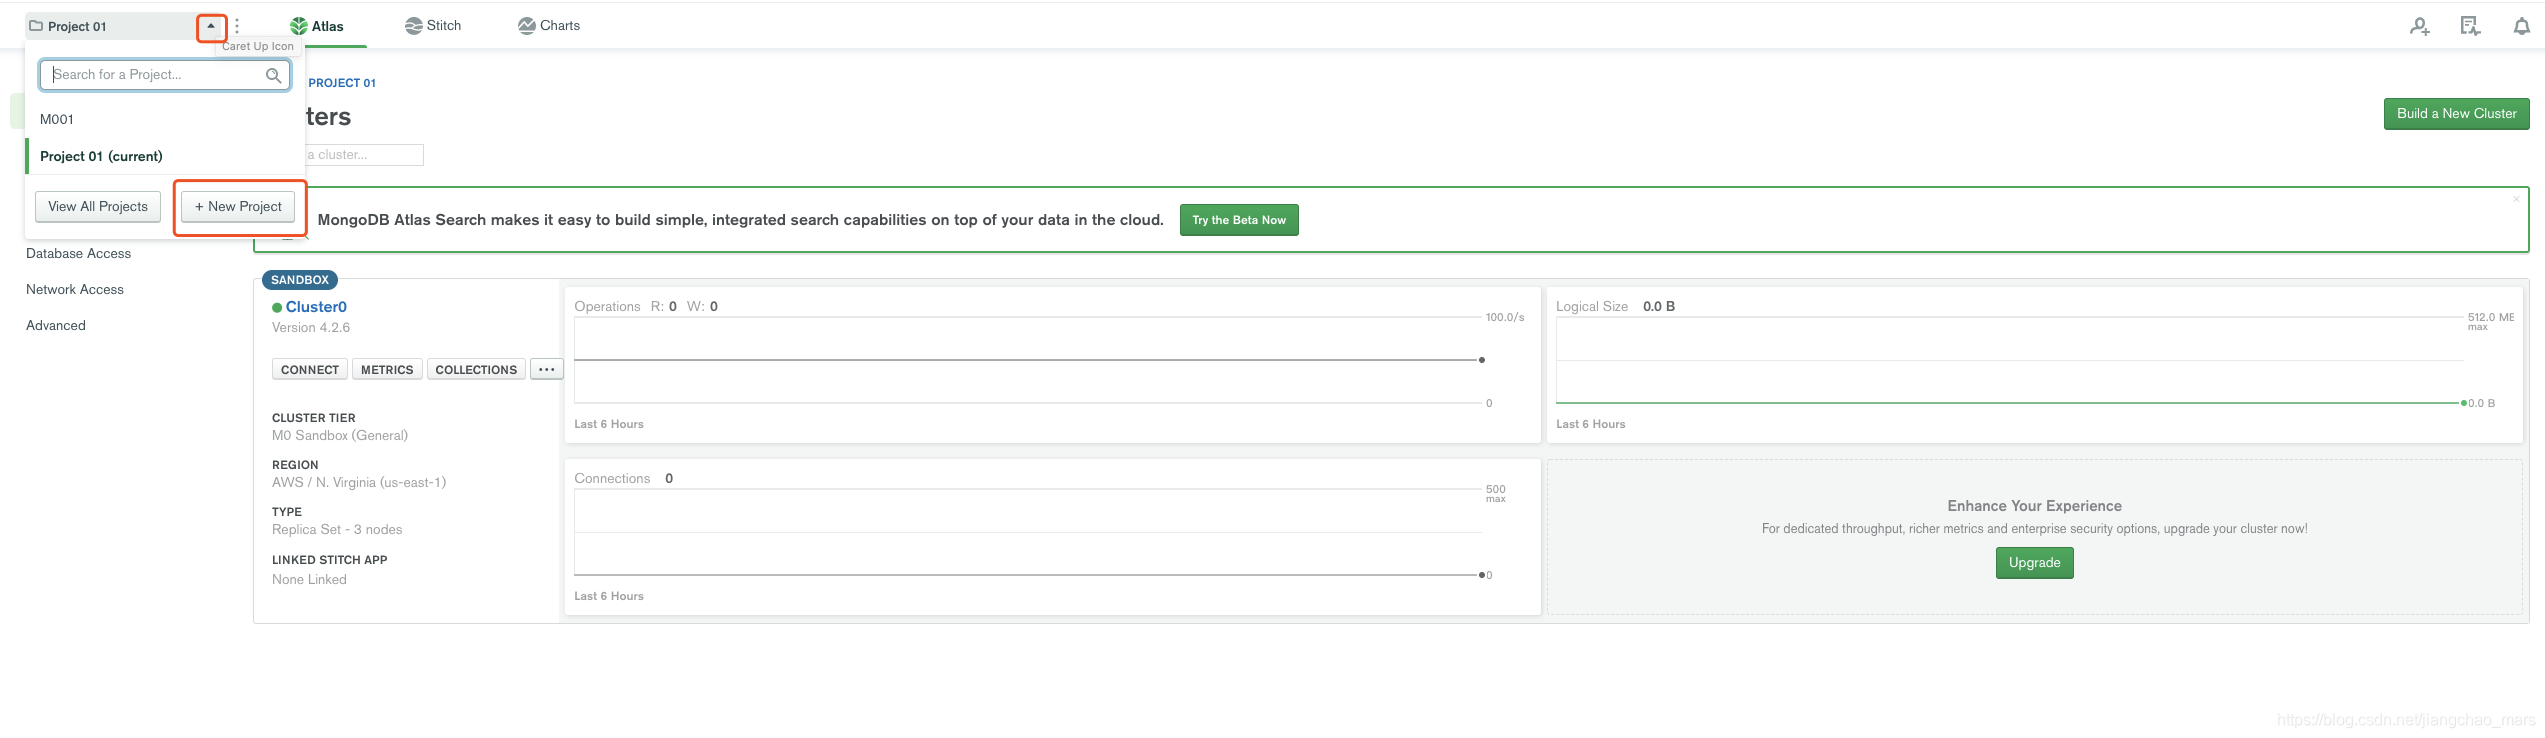Click the COLLECTIONS button
The image size is (2545, 738).
coord(476,369)
